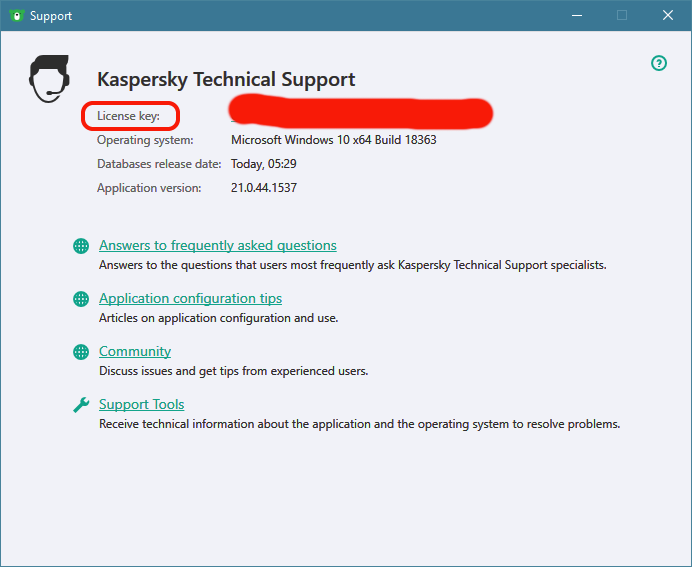Click the FAQ description about Support specialists
The image size is (692, 567).
pyautogui.click(x=353, y=265)
